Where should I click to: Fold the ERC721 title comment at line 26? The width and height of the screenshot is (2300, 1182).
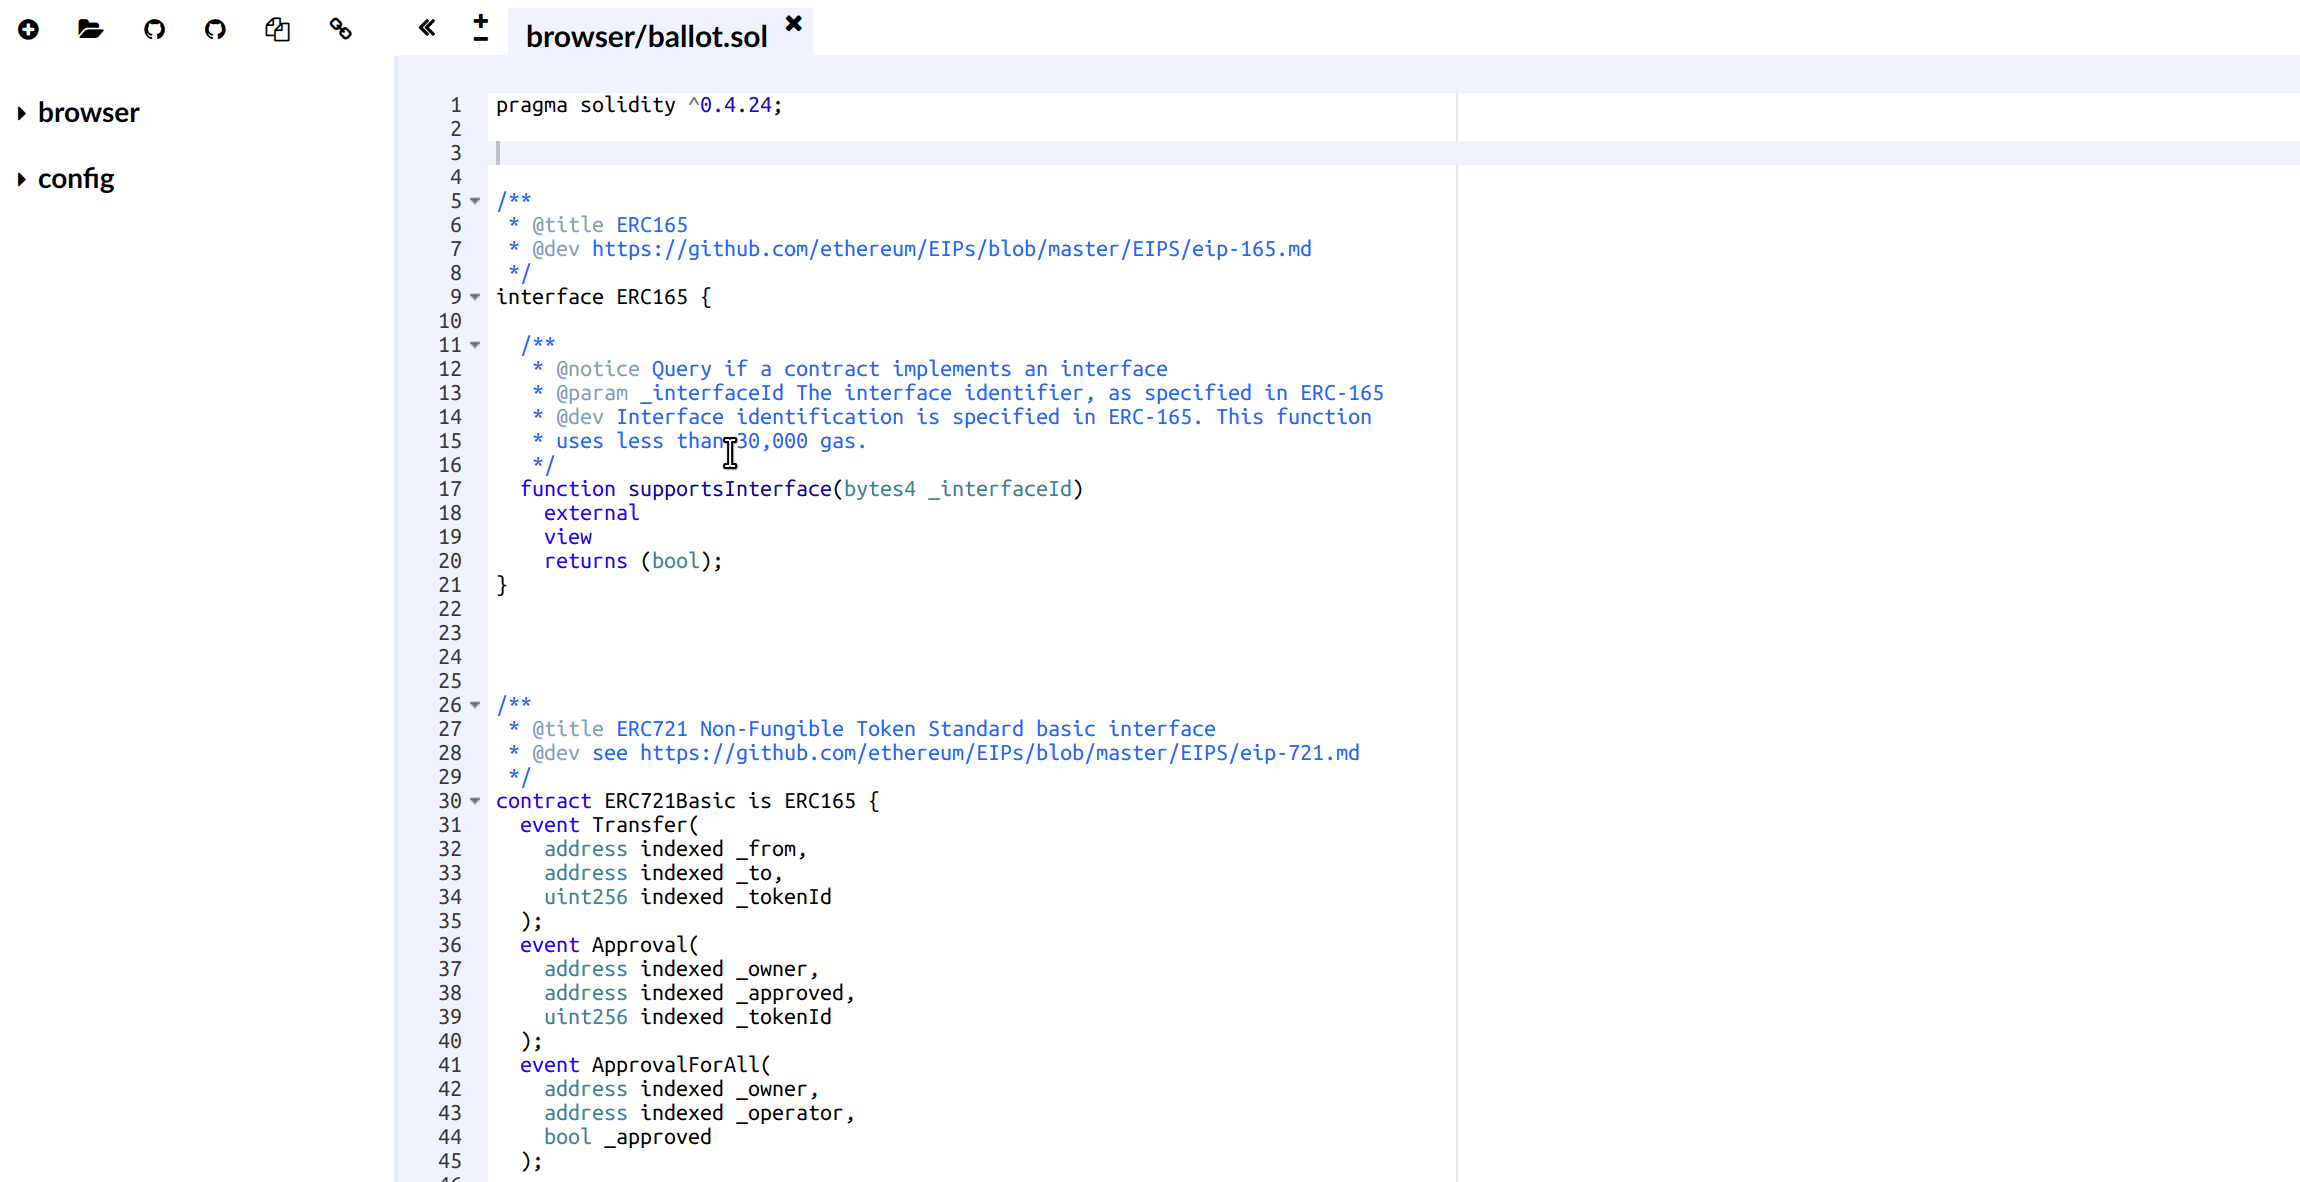(x=476, y=705)
